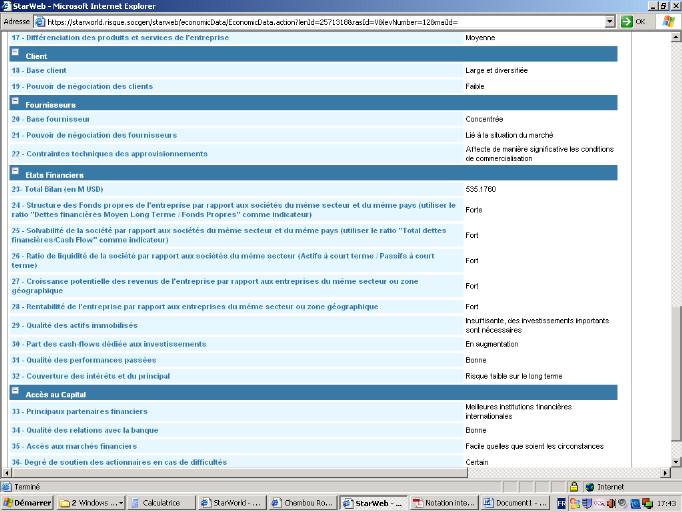Screen dimensions: 682x512
Task: Click the vertical scrollbar thumb
Action: tap(676, 374)
